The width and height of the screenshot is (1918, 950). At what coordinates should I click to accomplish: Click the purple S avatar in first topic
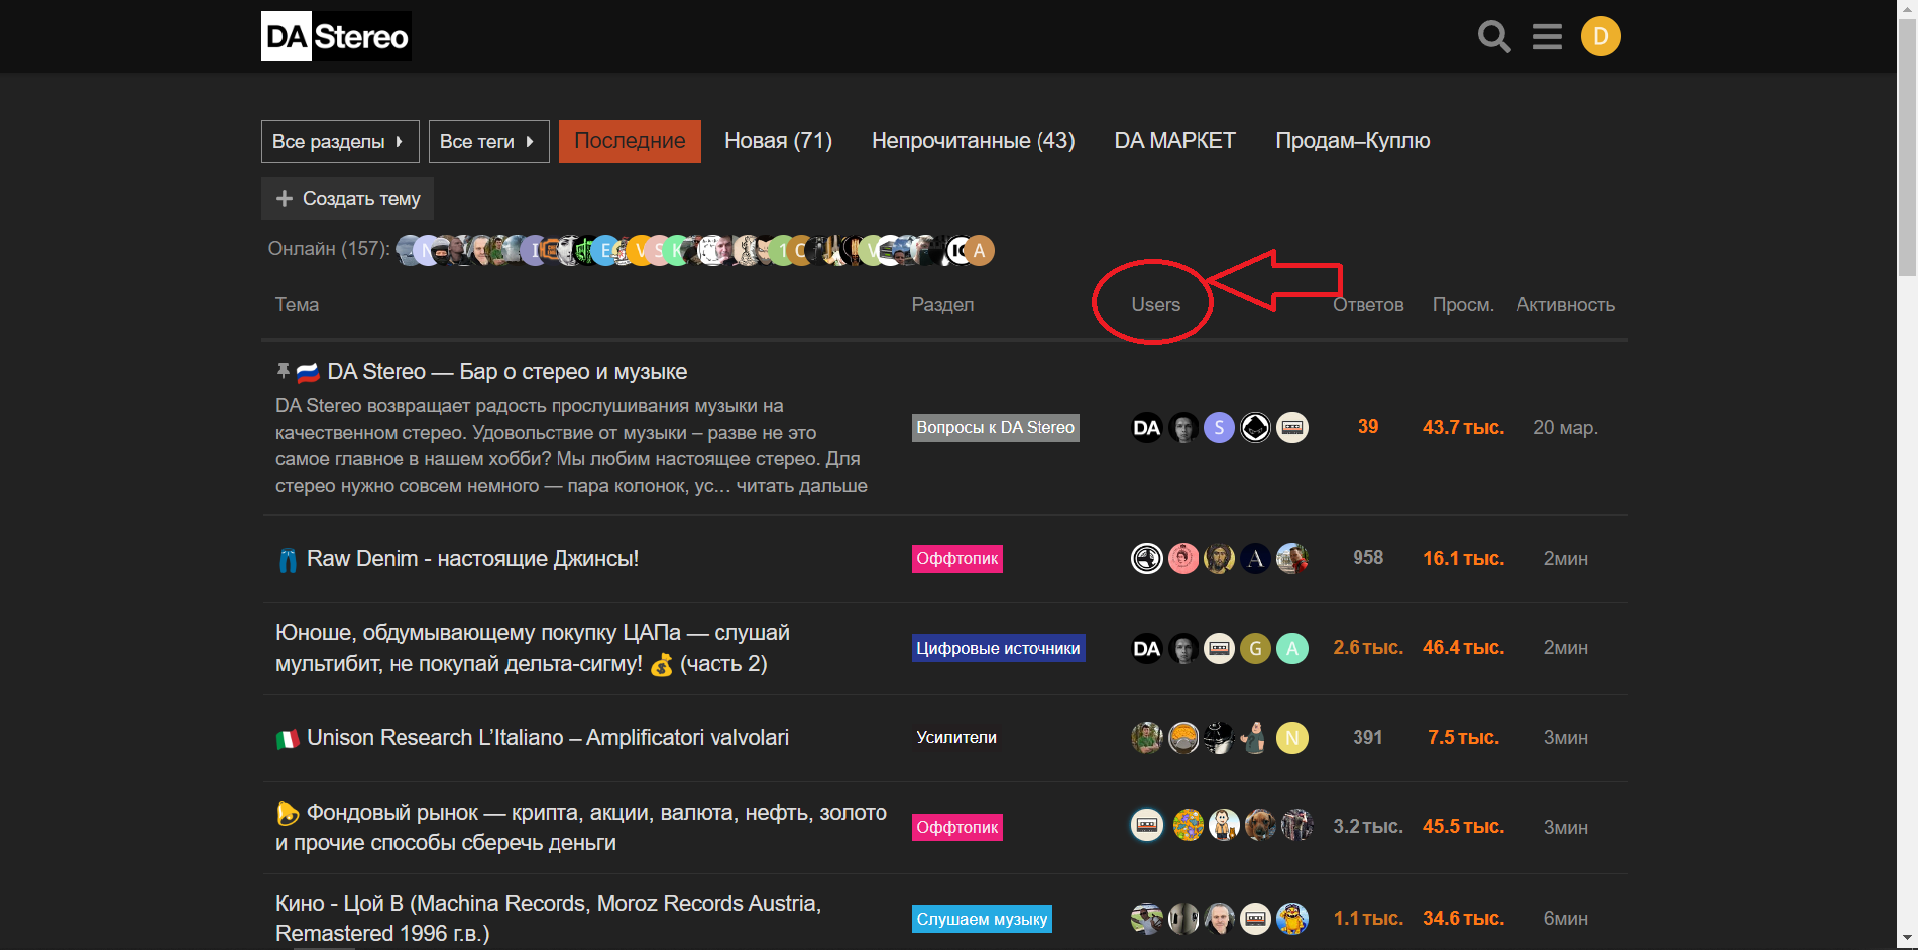1219,428
